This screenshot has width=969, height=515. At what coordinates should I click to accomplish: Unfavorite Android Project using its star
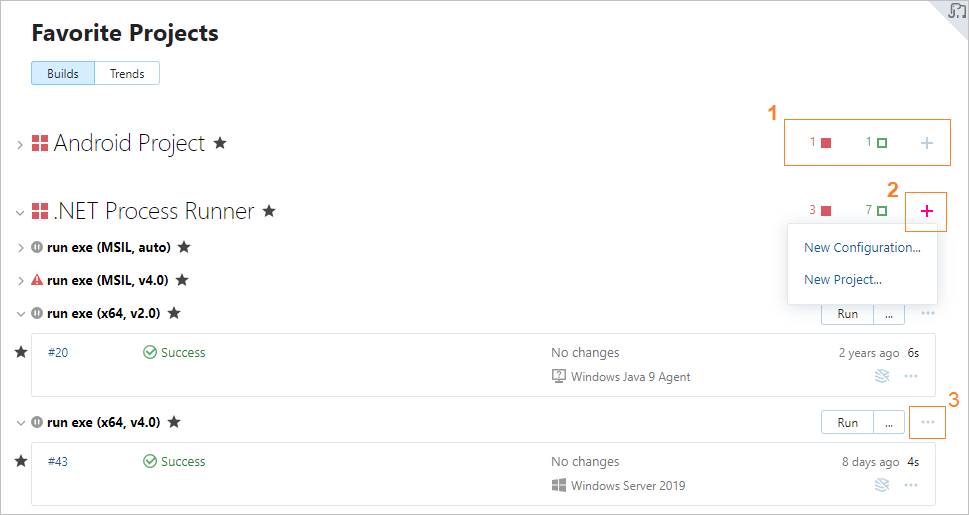220,143
